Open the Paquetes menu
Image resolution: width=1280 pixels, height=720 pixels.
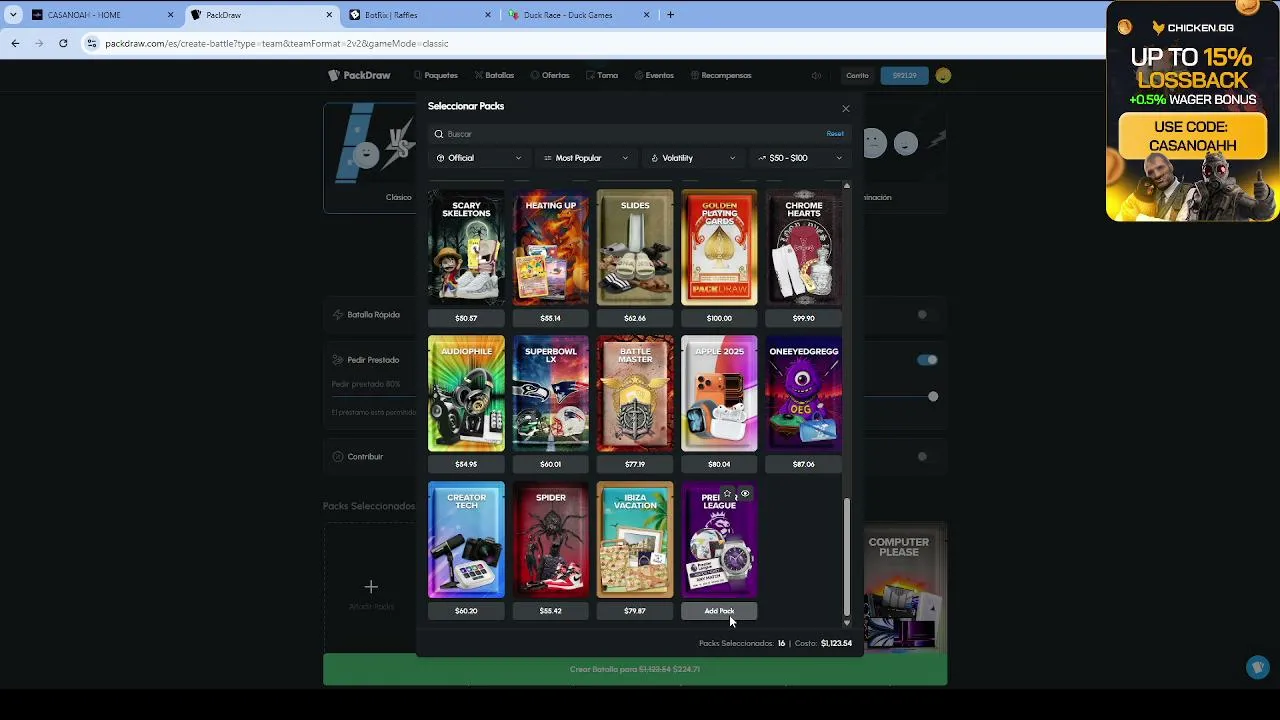click(436, 75)
